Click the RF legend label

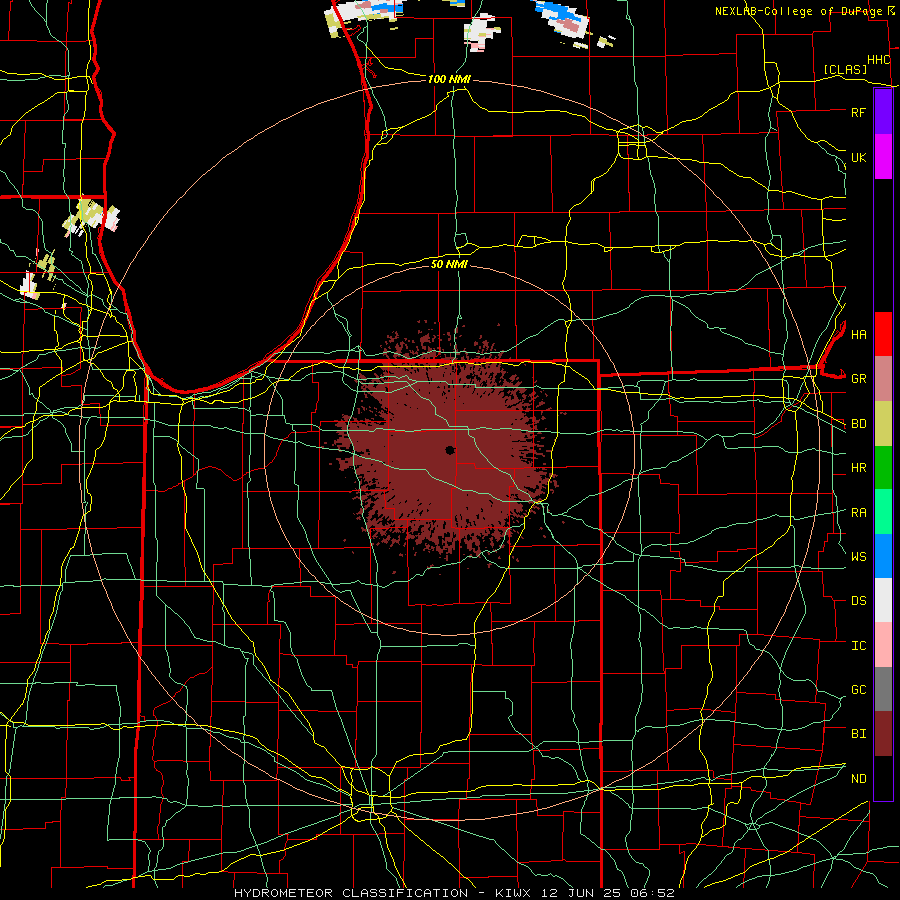click(x=858, y=112)
